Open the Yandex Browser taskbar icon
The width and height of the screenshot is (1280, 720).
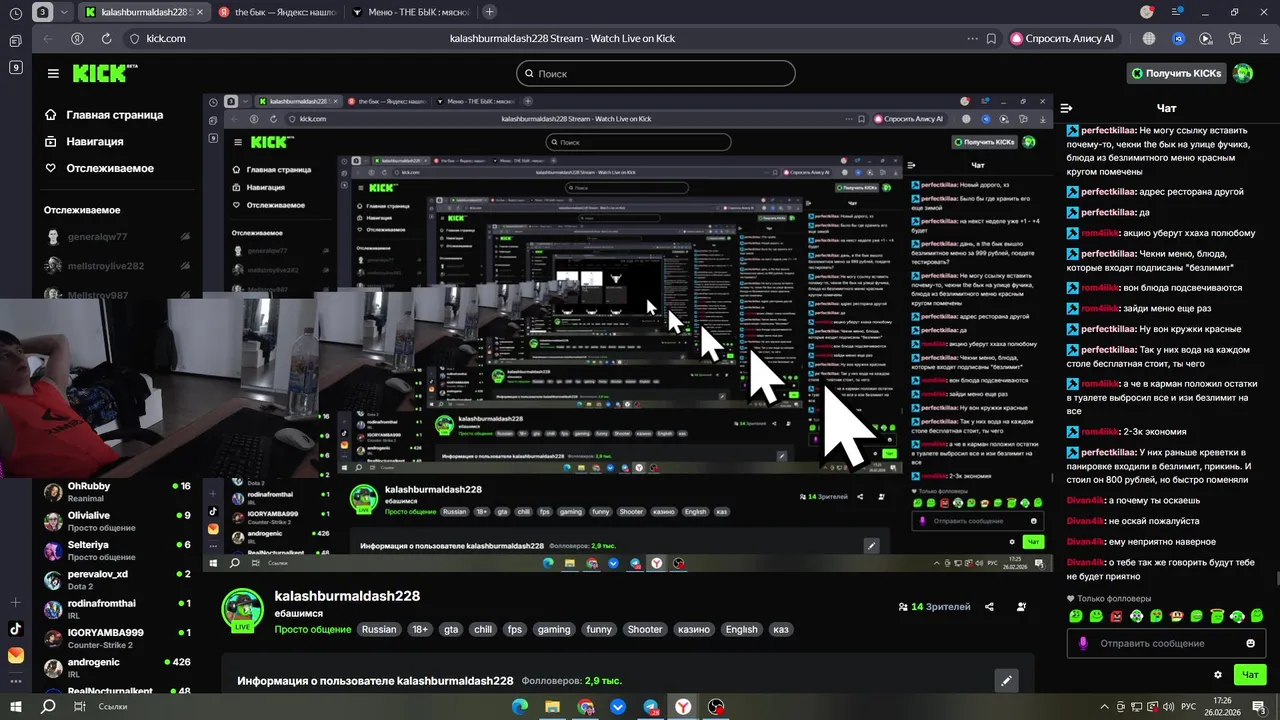[683, 706]
